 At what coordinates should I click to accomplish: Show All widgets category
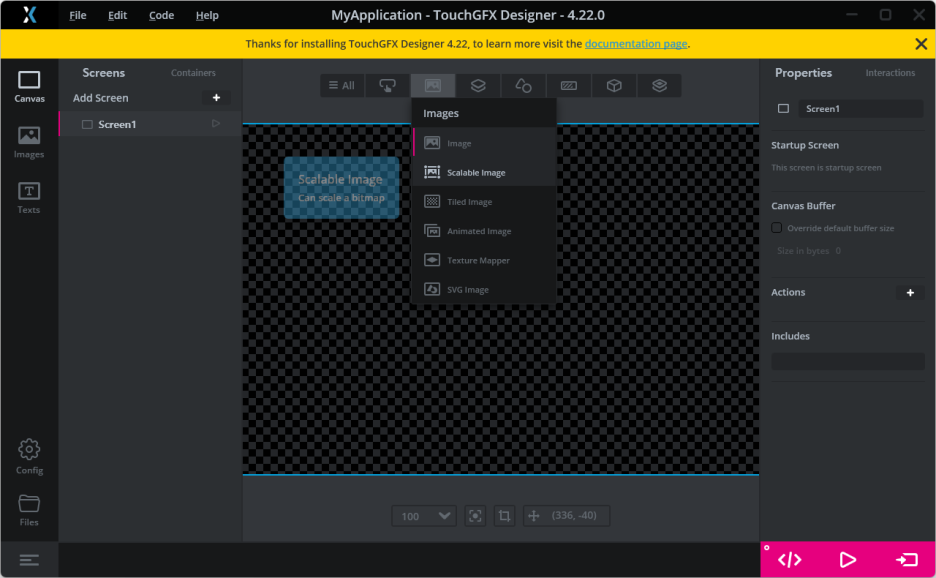tap(342, 85)
